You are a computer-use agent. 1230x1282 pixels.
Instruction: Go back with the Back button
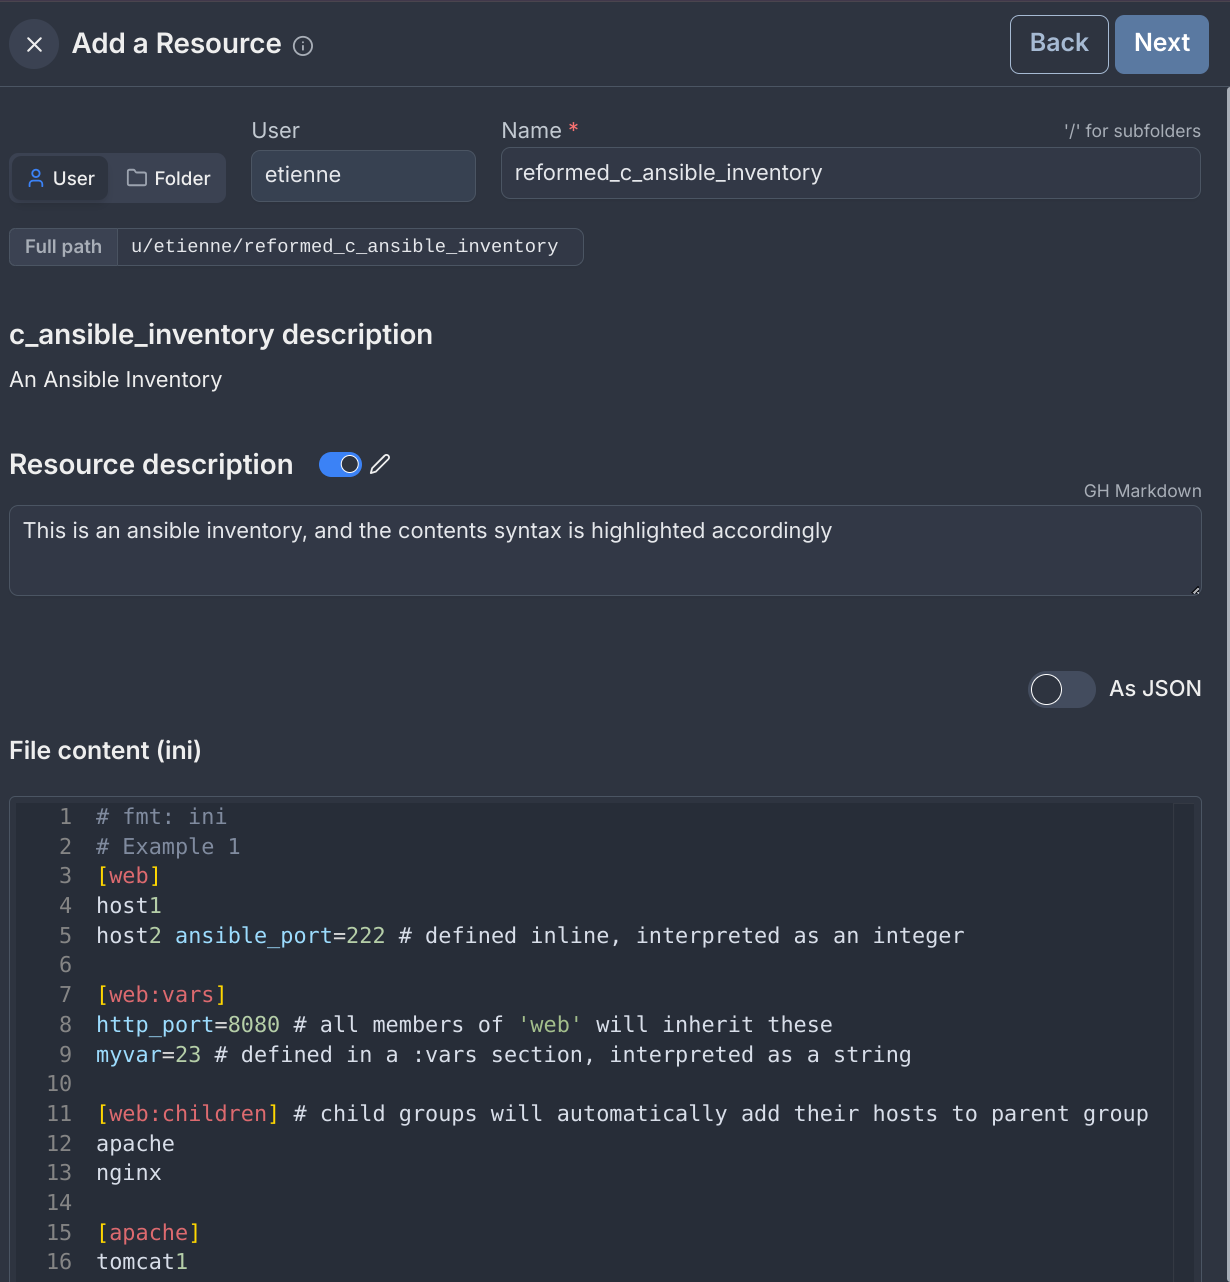[1059, 44]
